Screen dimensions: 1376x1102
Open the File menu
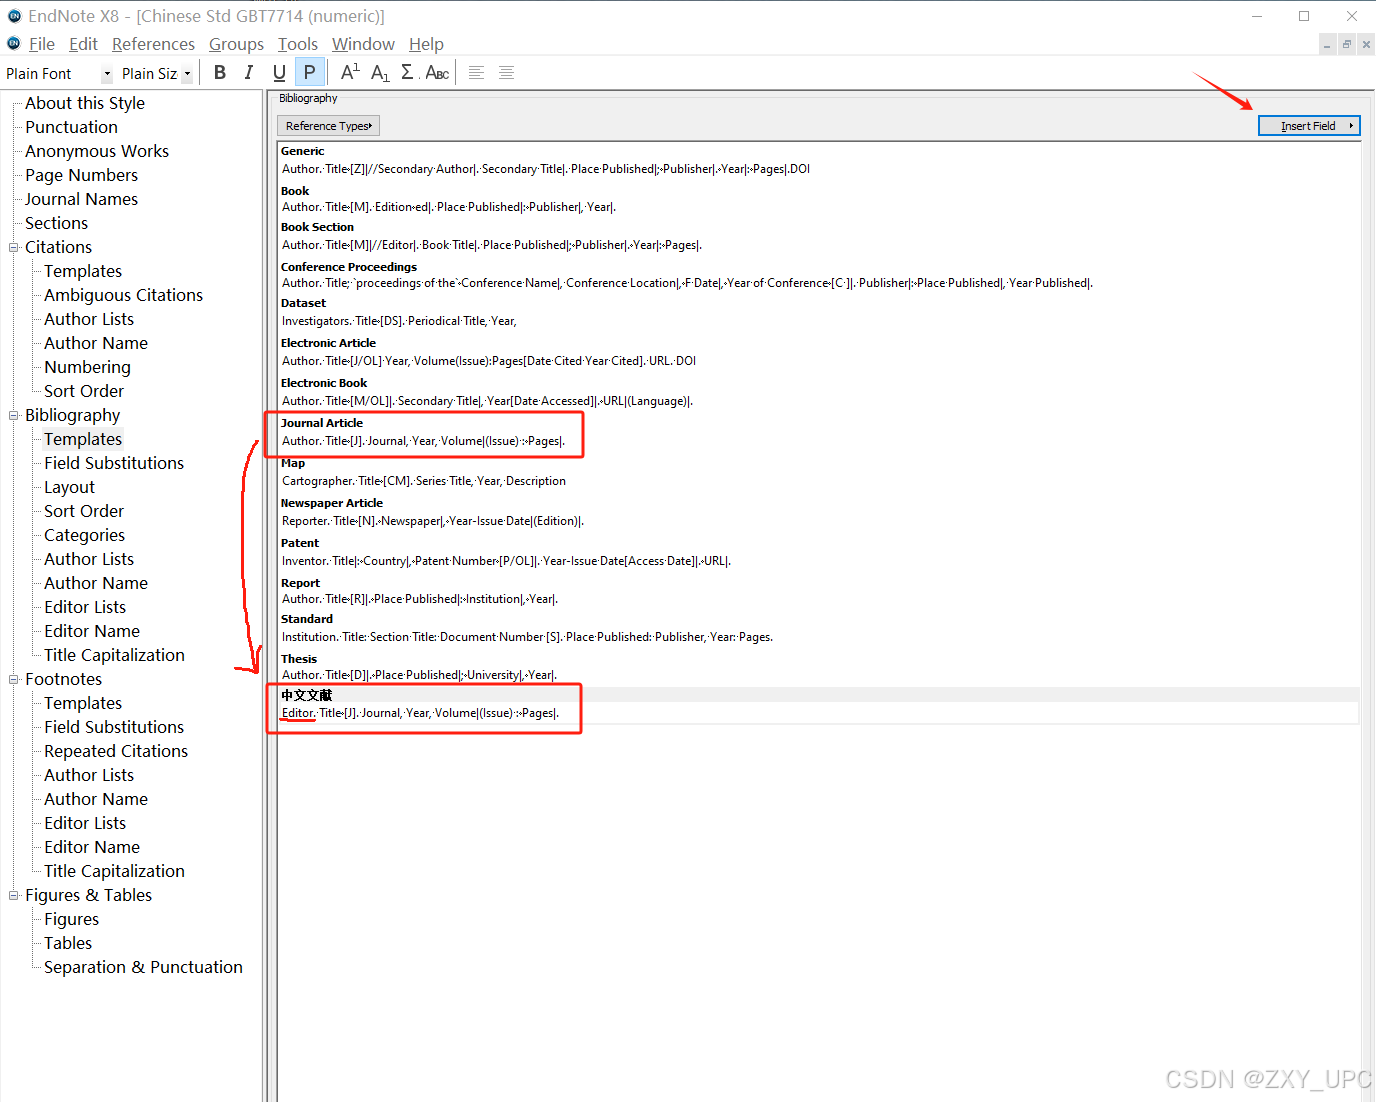[x=42, y=44]
